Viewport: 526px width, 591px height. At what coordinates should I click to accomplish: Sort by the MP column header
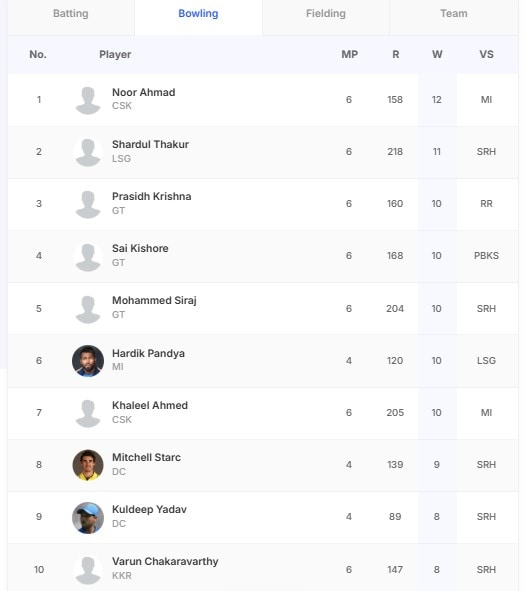point(350,54)
